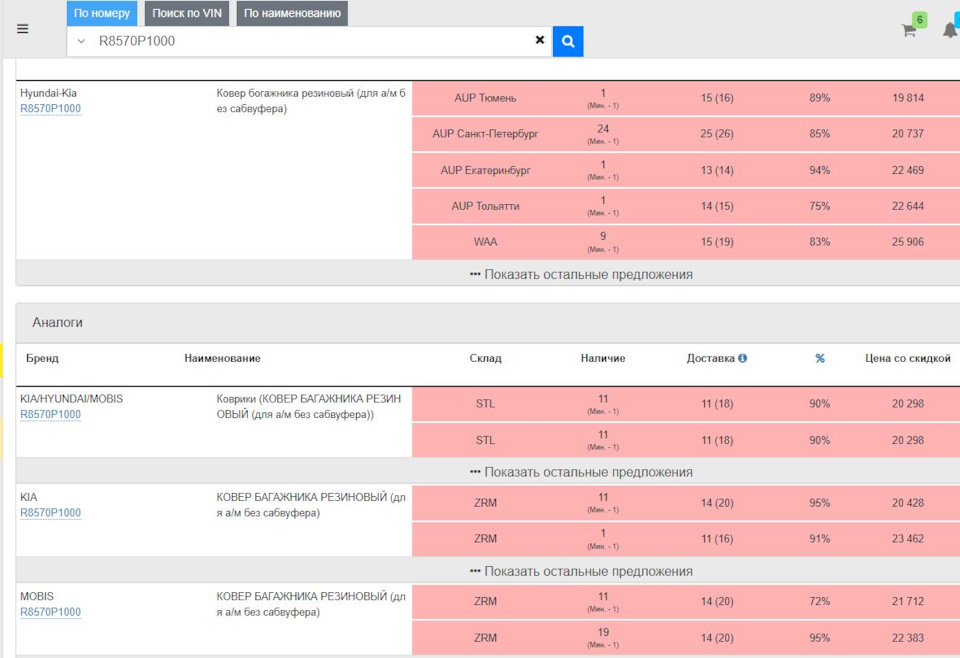Clear the search field with the X
Image resolution: width=960 pixels, height=658 pixels.
[x=539, y=40]
